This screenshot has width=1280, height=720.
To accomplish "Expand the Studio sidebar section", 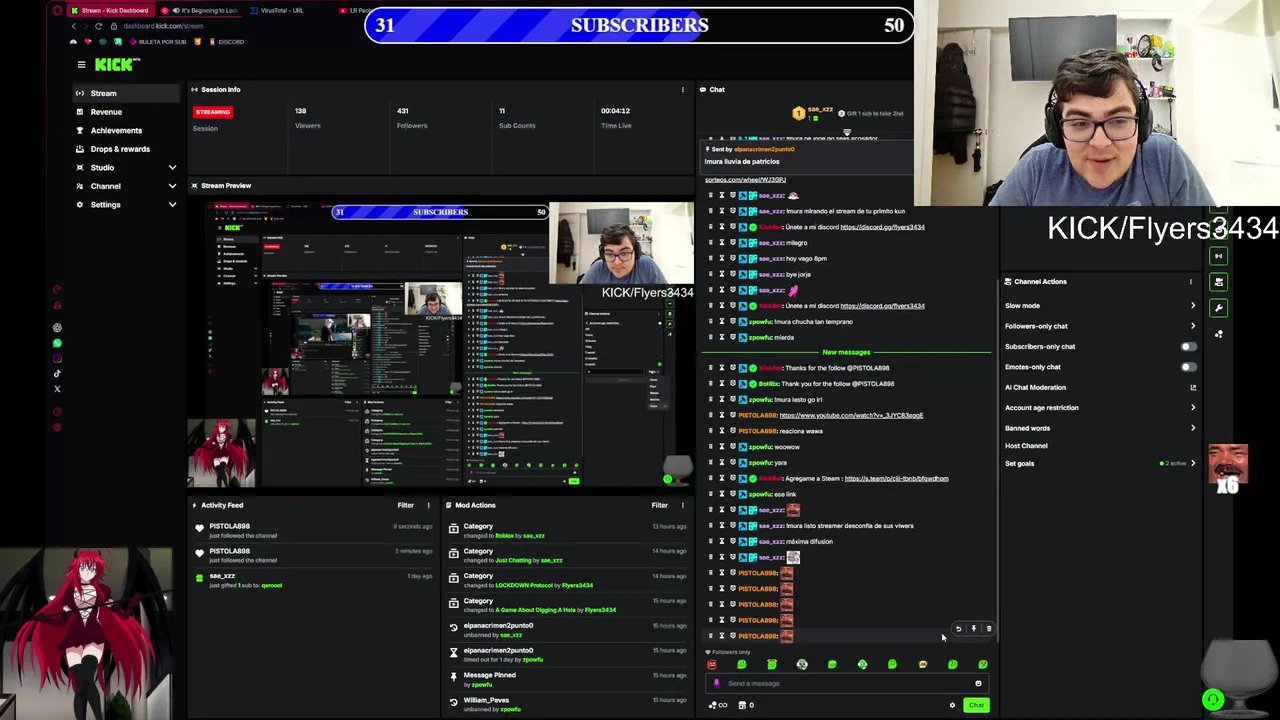I will click(126, 167).
